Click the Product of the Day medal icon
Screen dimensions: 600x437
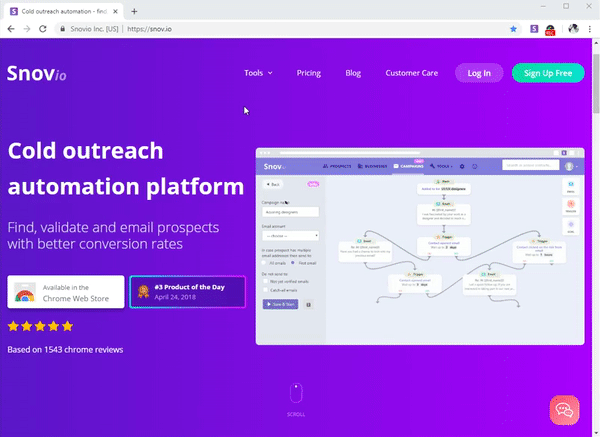pos(143,292)
